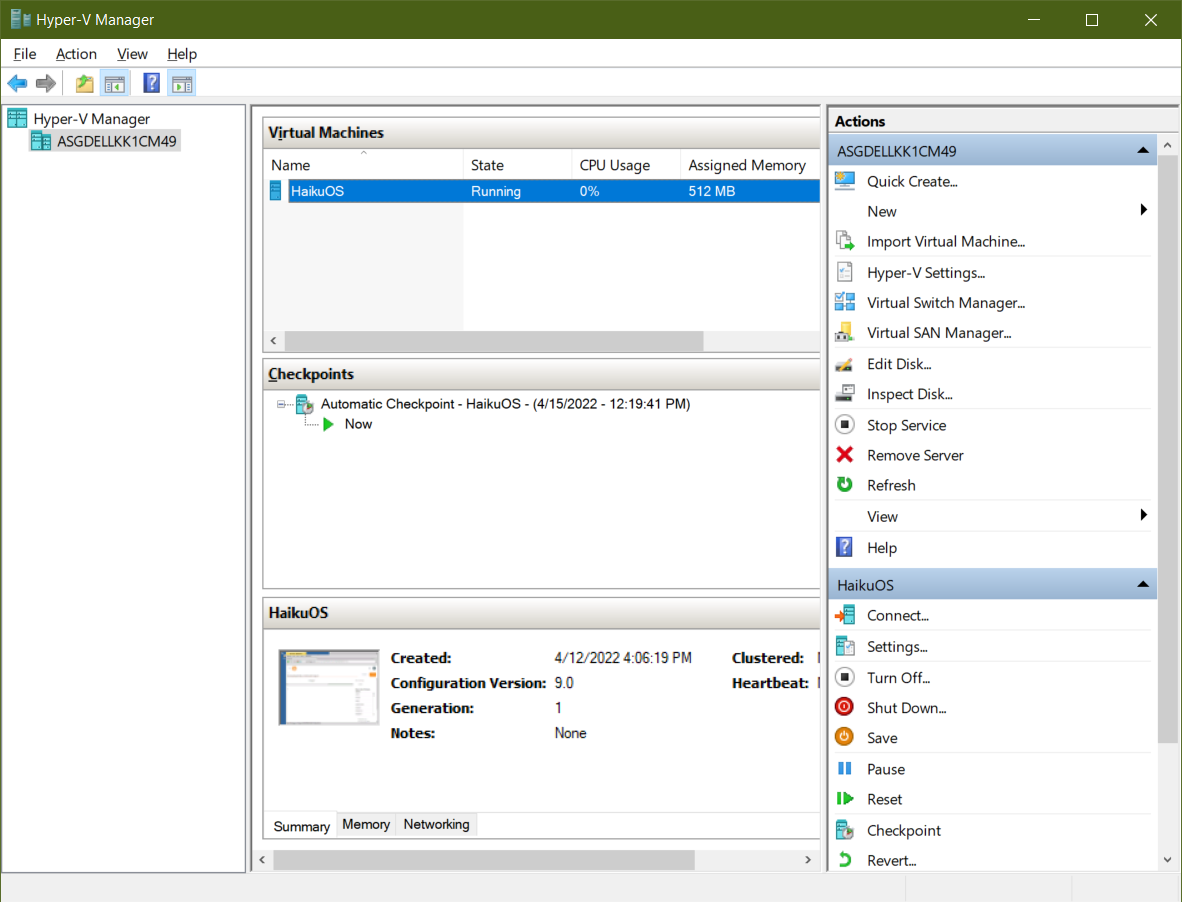
Task: Click the Back arrow toolbar icon
Action: point(17,84)
